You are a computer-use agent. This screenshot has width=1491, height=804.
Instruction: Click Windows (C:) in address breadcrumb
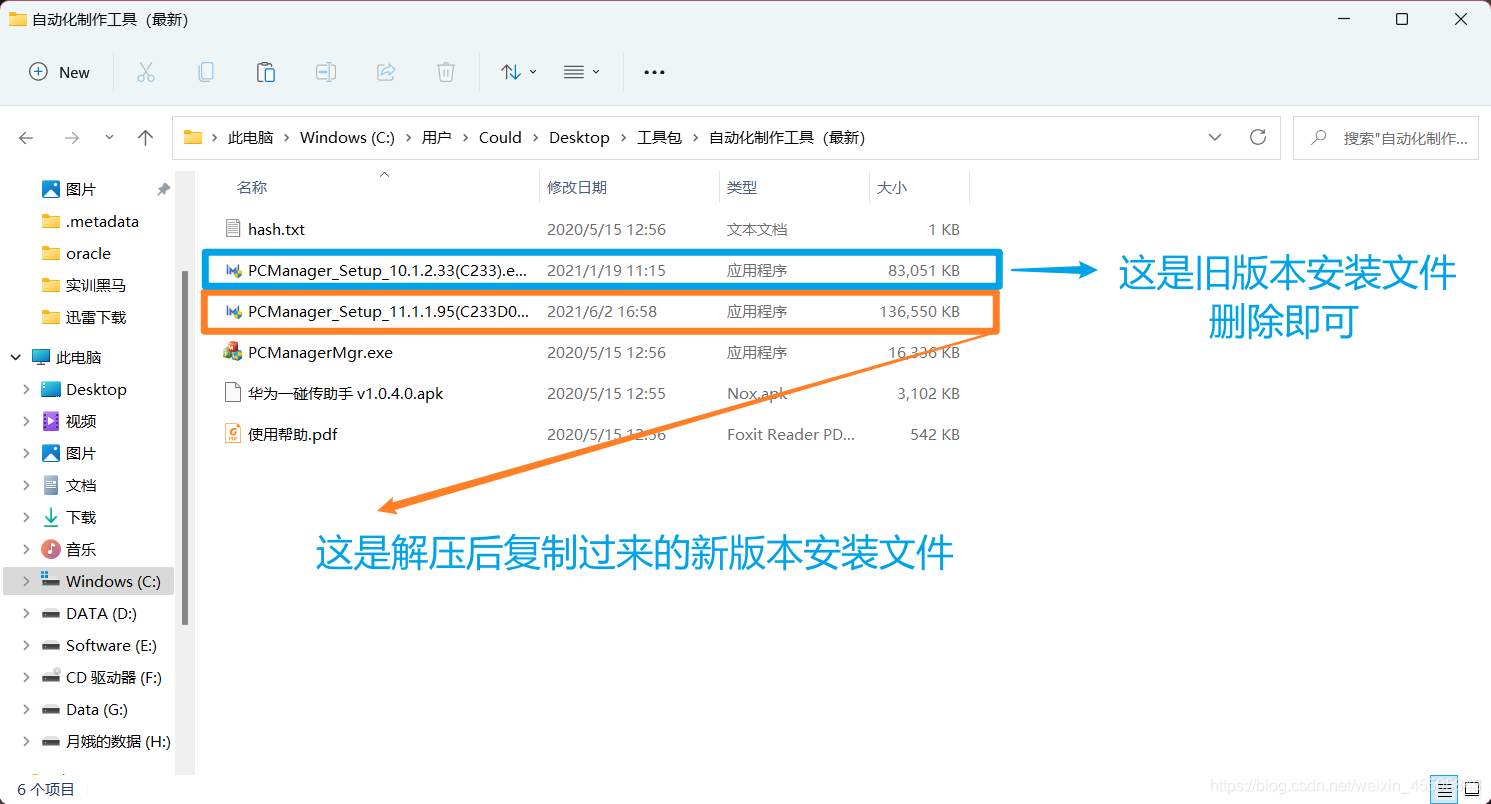point(348,138)
